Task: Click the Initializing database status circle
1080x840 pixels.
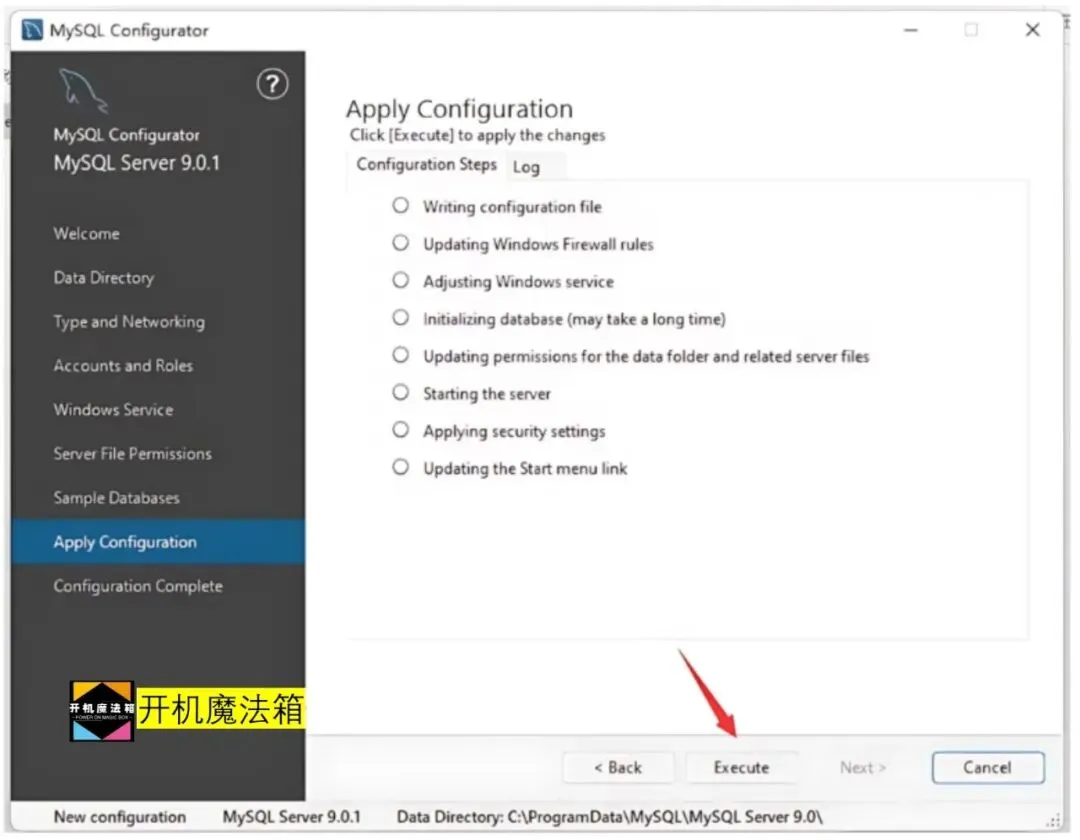Action: 400,317
